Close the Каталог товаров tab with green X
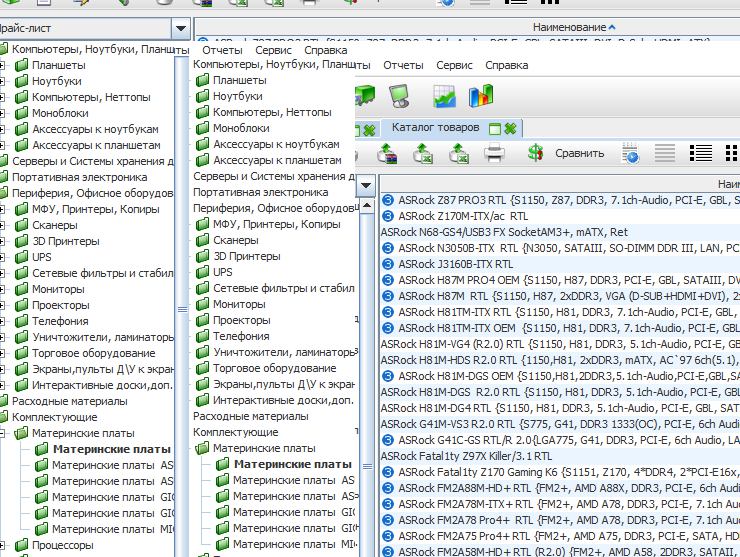The image size is (740, 557). [510, 128]
